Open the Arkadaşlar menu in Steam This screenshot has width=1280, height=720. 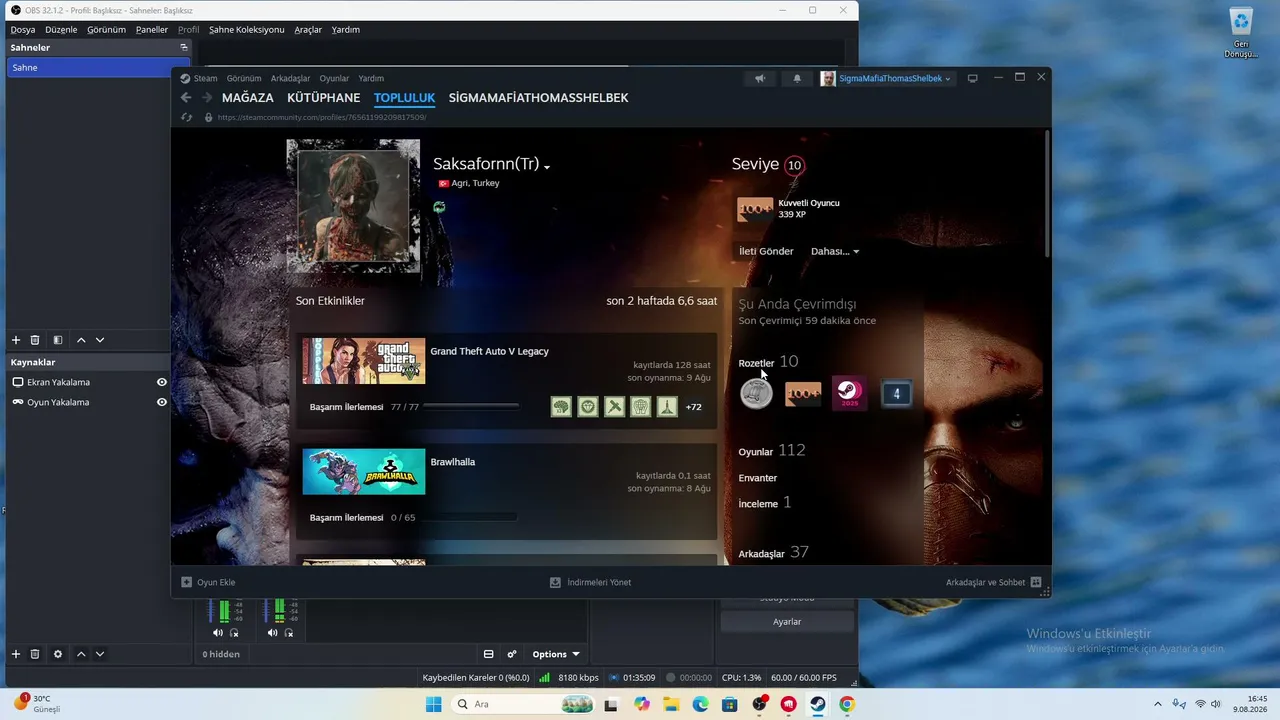(x=290, y=78)
